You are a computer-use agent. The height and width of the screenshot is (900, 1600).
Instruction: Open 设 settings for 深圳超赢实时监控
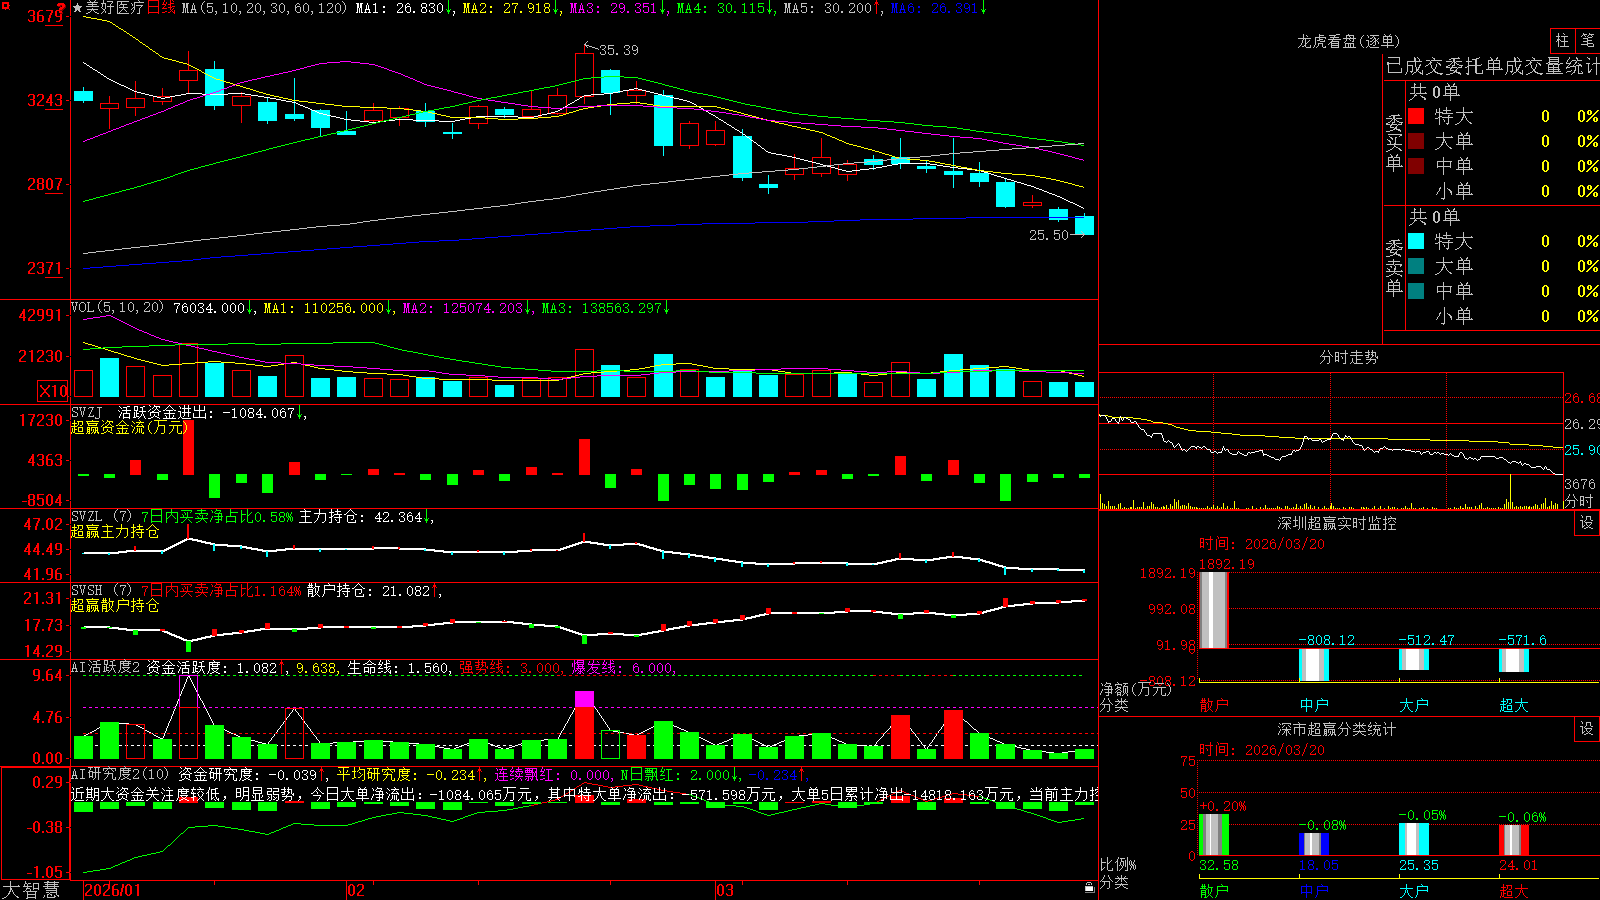(1587, 523)
